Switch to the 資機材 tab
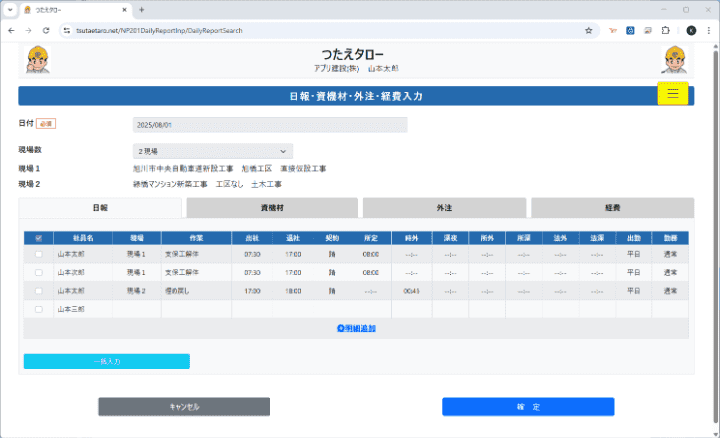Viewport: 720px width, 438px height. click(272, 208)
